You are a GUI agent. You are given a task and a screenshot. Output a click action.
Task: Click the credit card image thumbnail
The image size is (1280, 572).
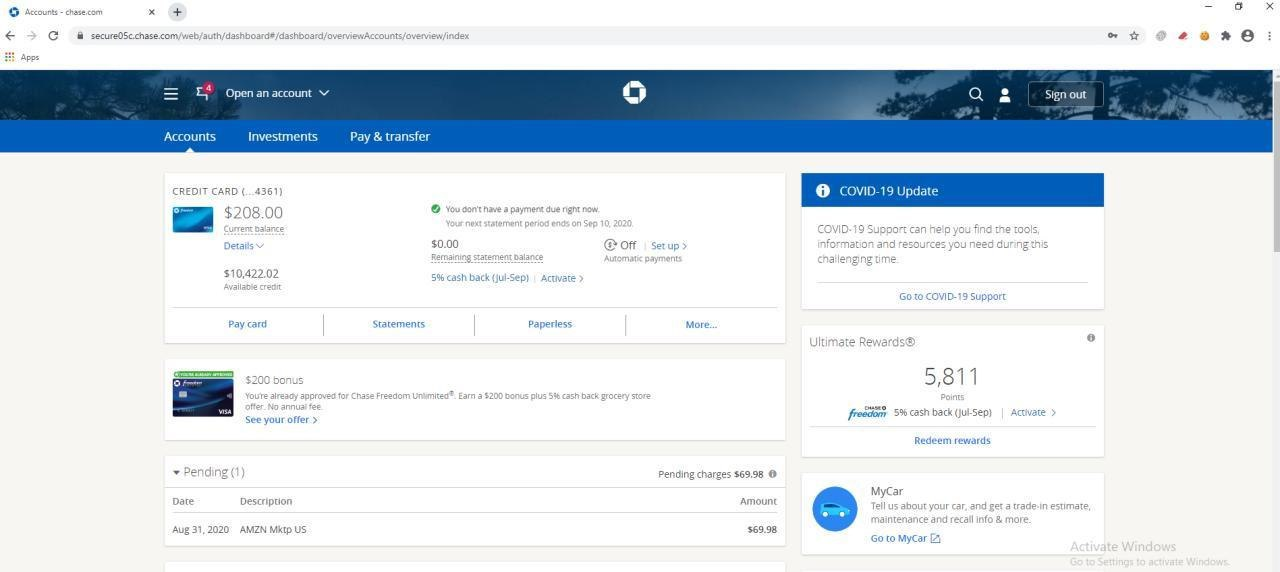[x=193, y=219]
